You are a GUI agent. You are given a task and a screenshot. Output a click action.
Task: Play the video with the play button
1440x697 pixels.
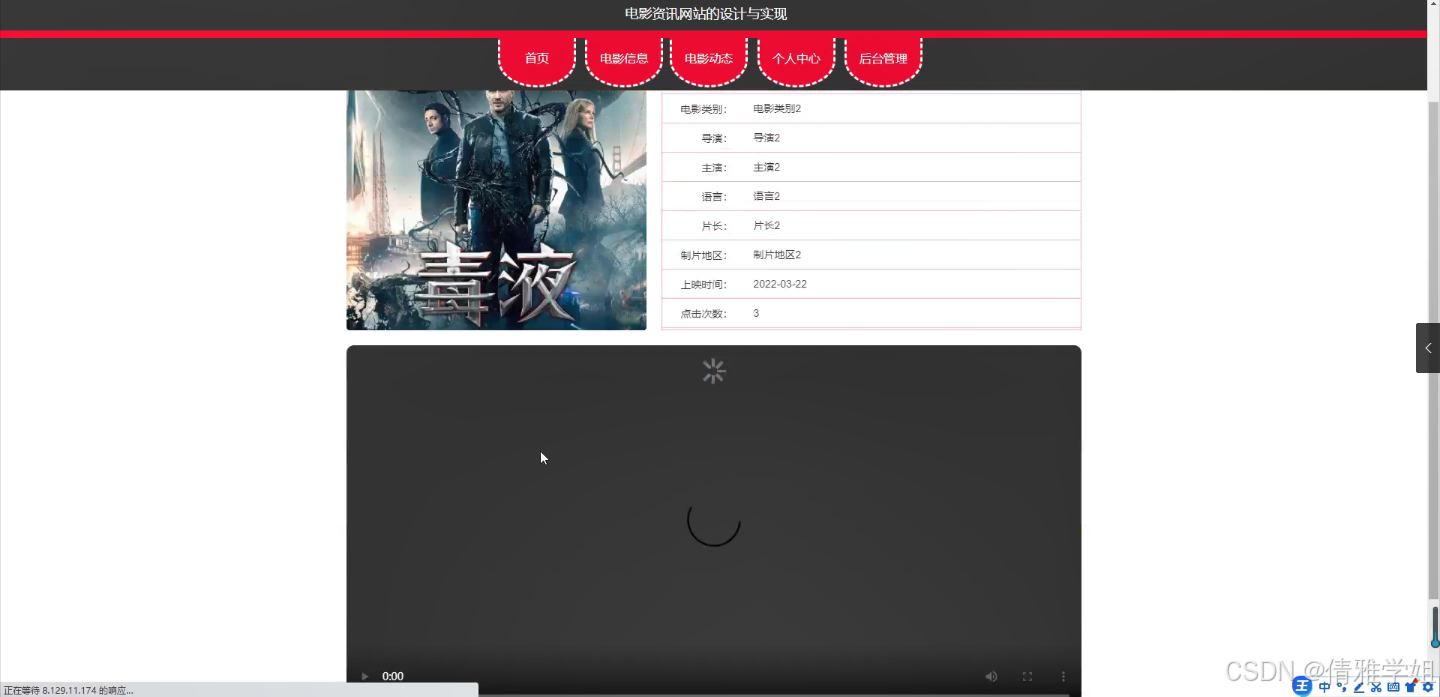364,677
